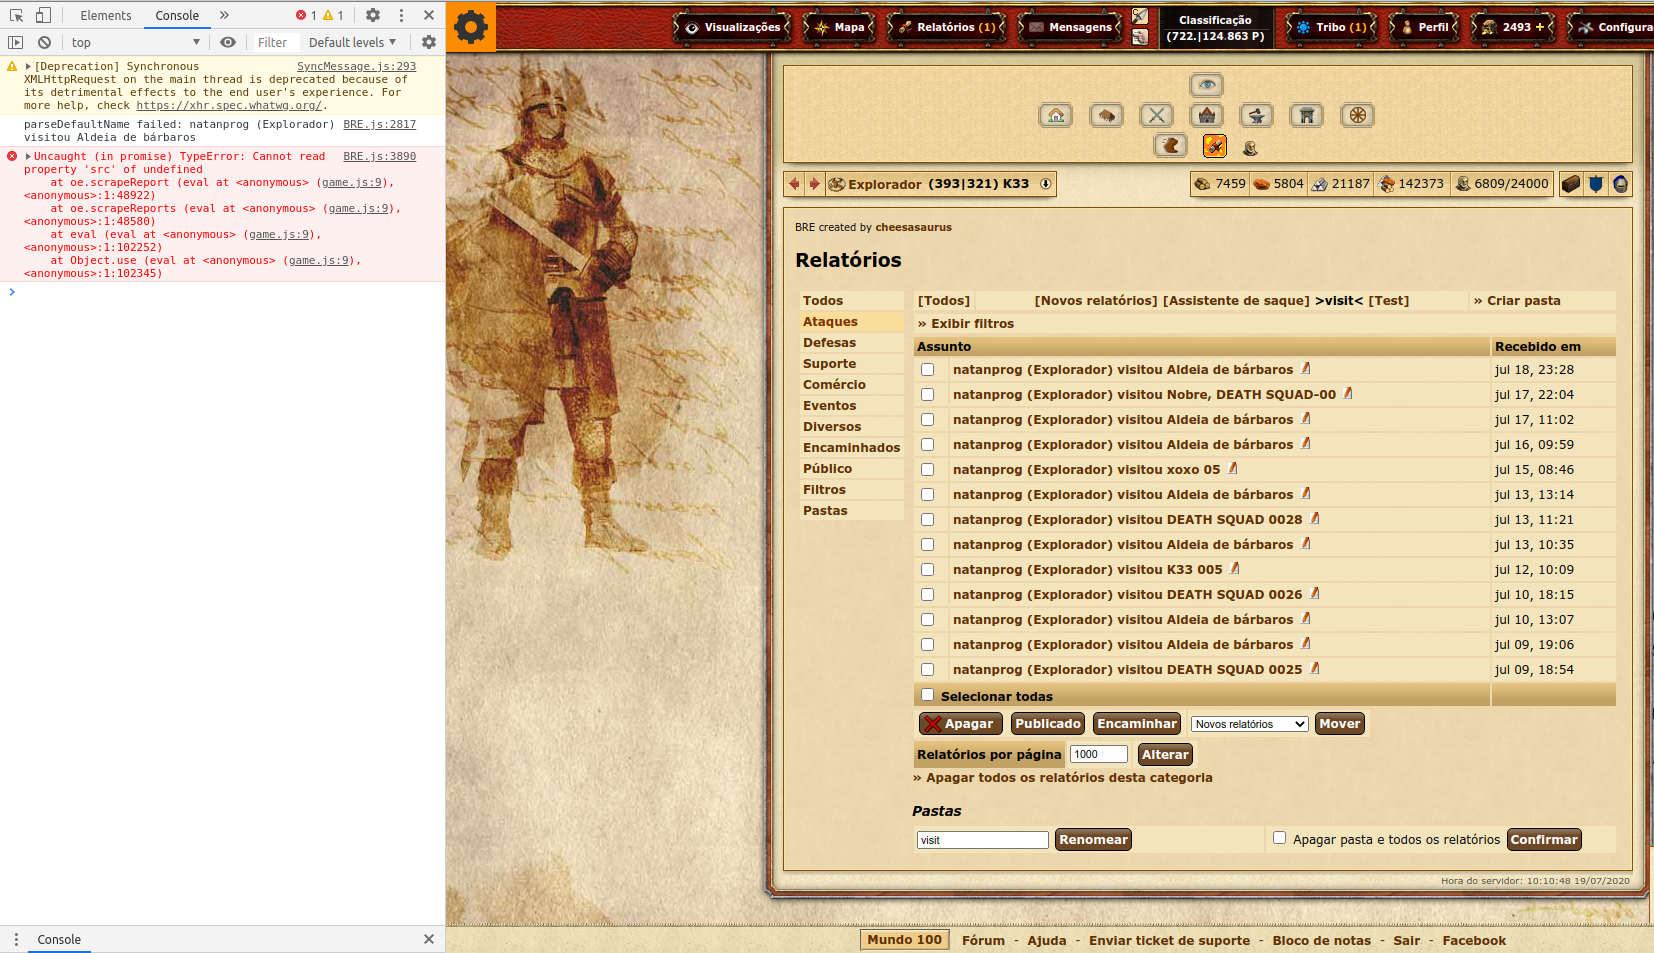Check the Nobre, DEATH SQUAD-00 report checkbox
Screen dimensions: 1654x953
click(x=927, y=395)
